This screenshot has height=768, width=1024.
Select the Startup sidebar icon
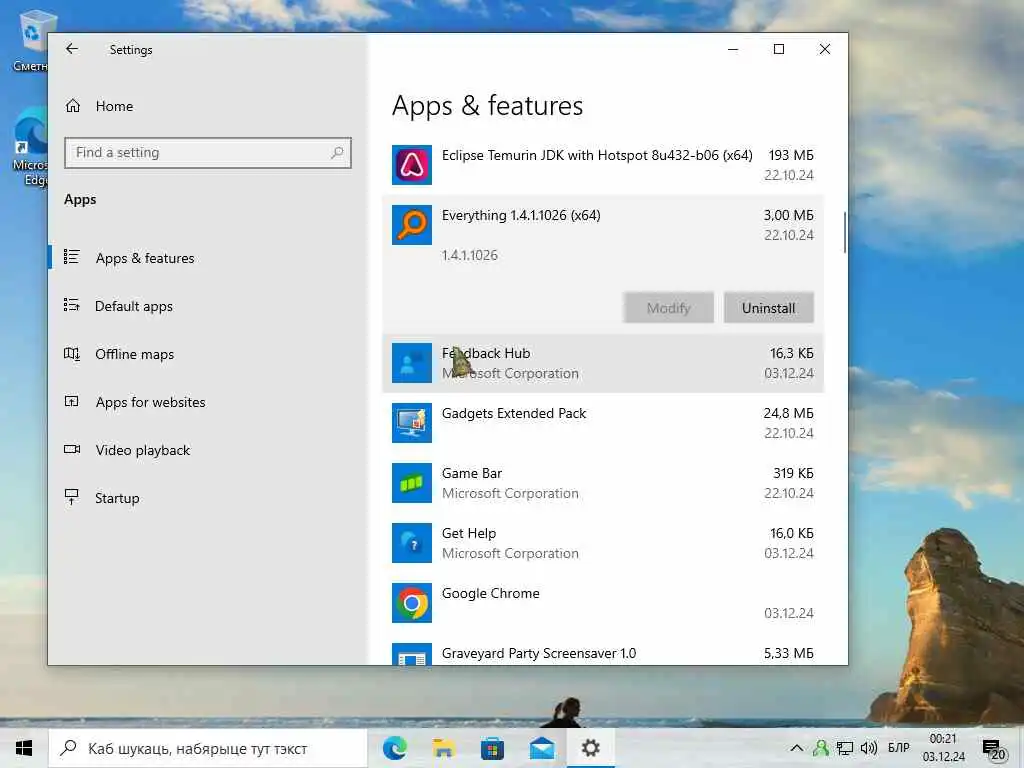pos(72,497)
